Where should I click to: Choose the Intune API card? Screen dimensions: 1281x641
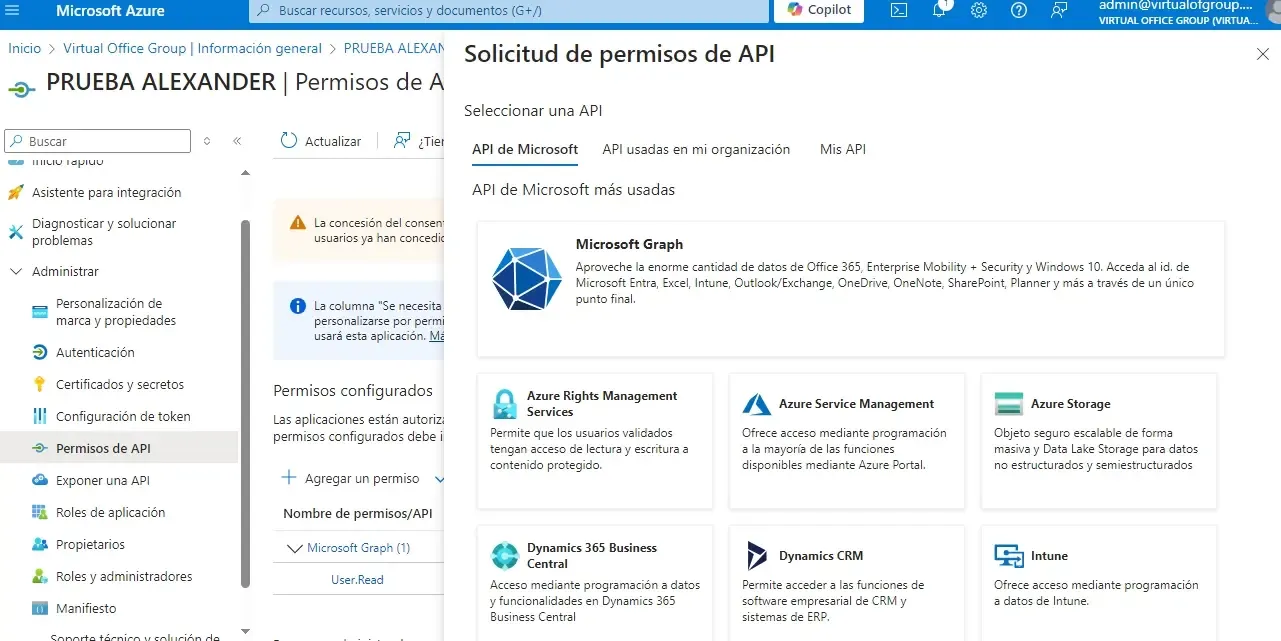[1098, 582]
